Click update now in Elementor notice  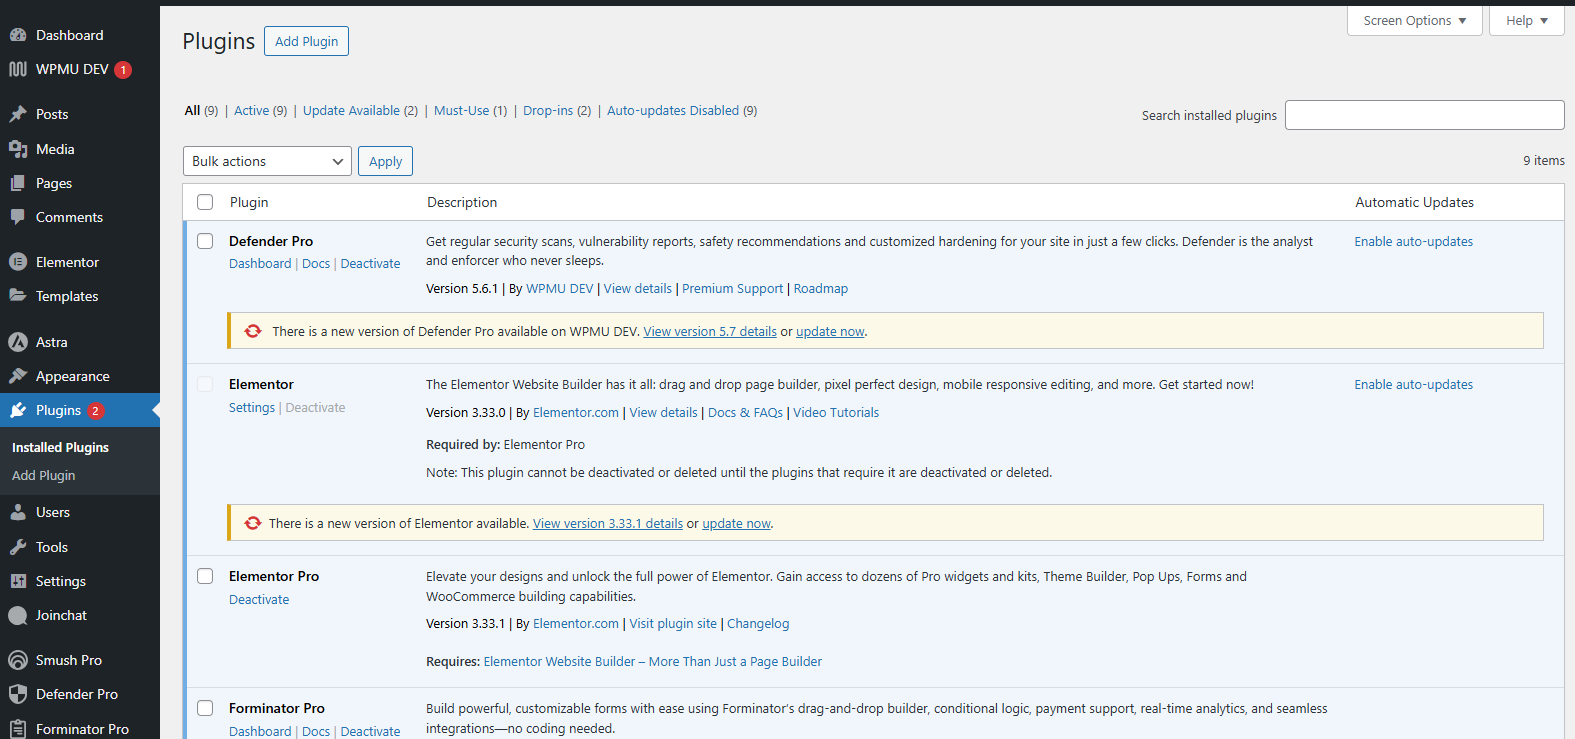click(736, 523)
